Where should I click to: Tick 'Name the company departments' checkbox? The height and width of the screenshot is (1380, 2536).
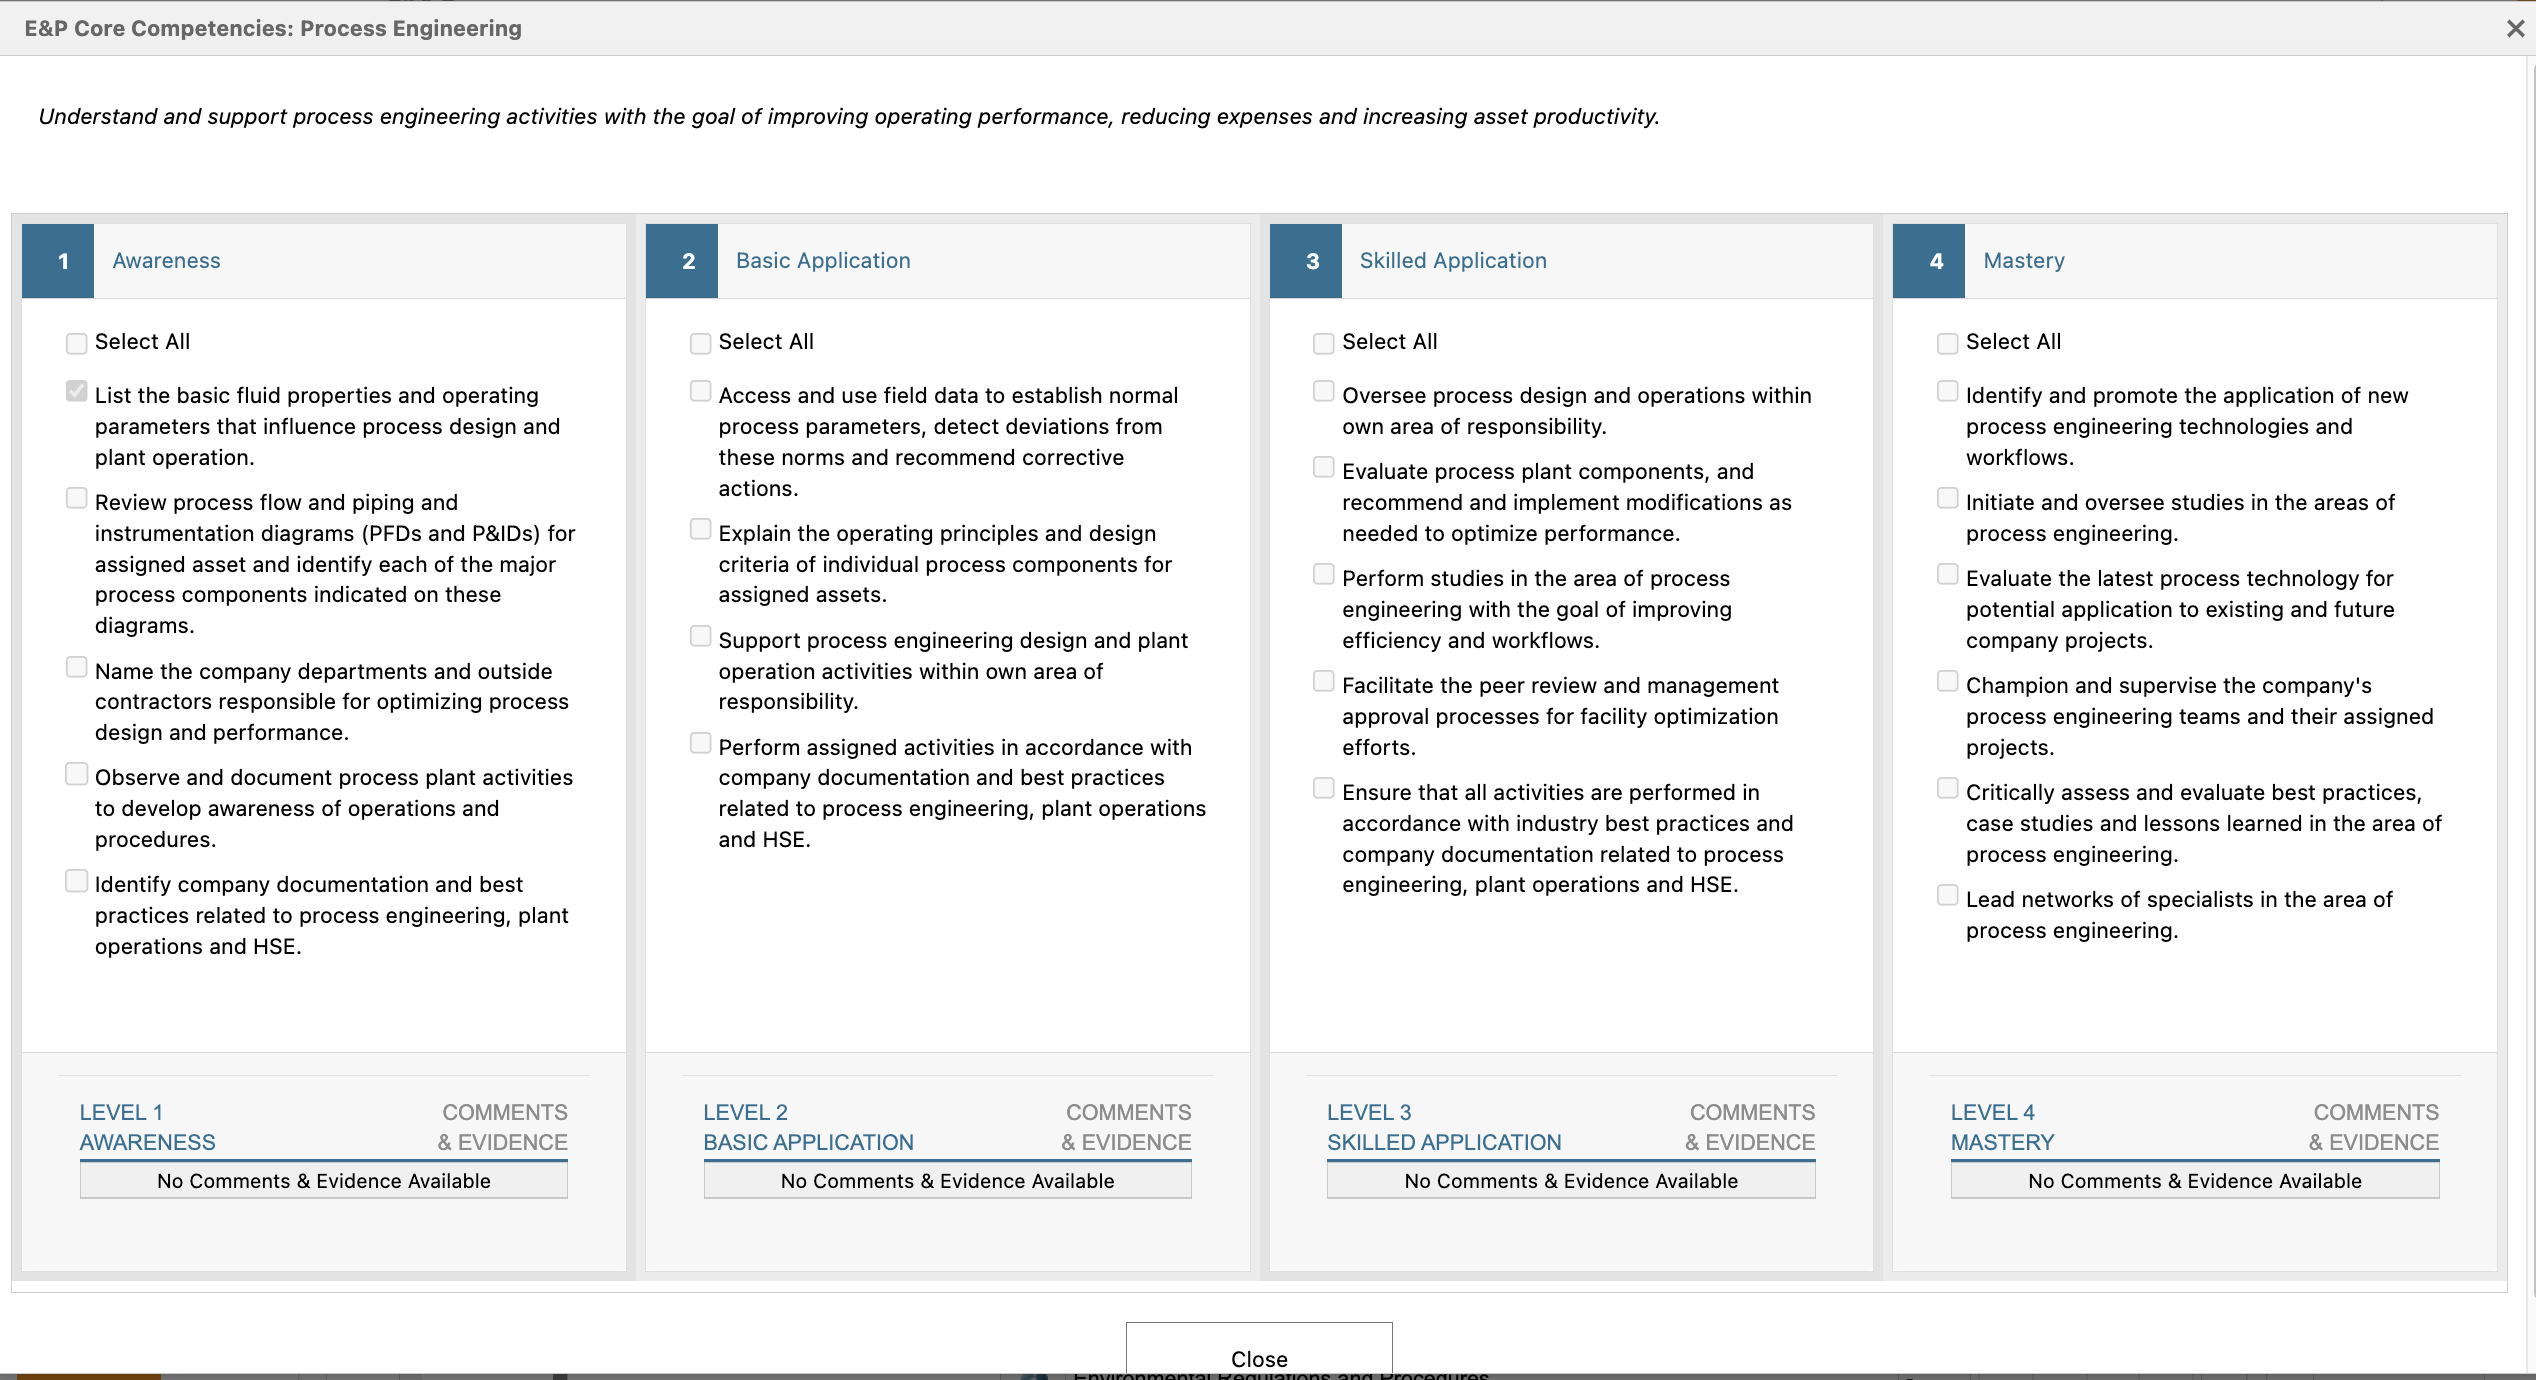77,667
